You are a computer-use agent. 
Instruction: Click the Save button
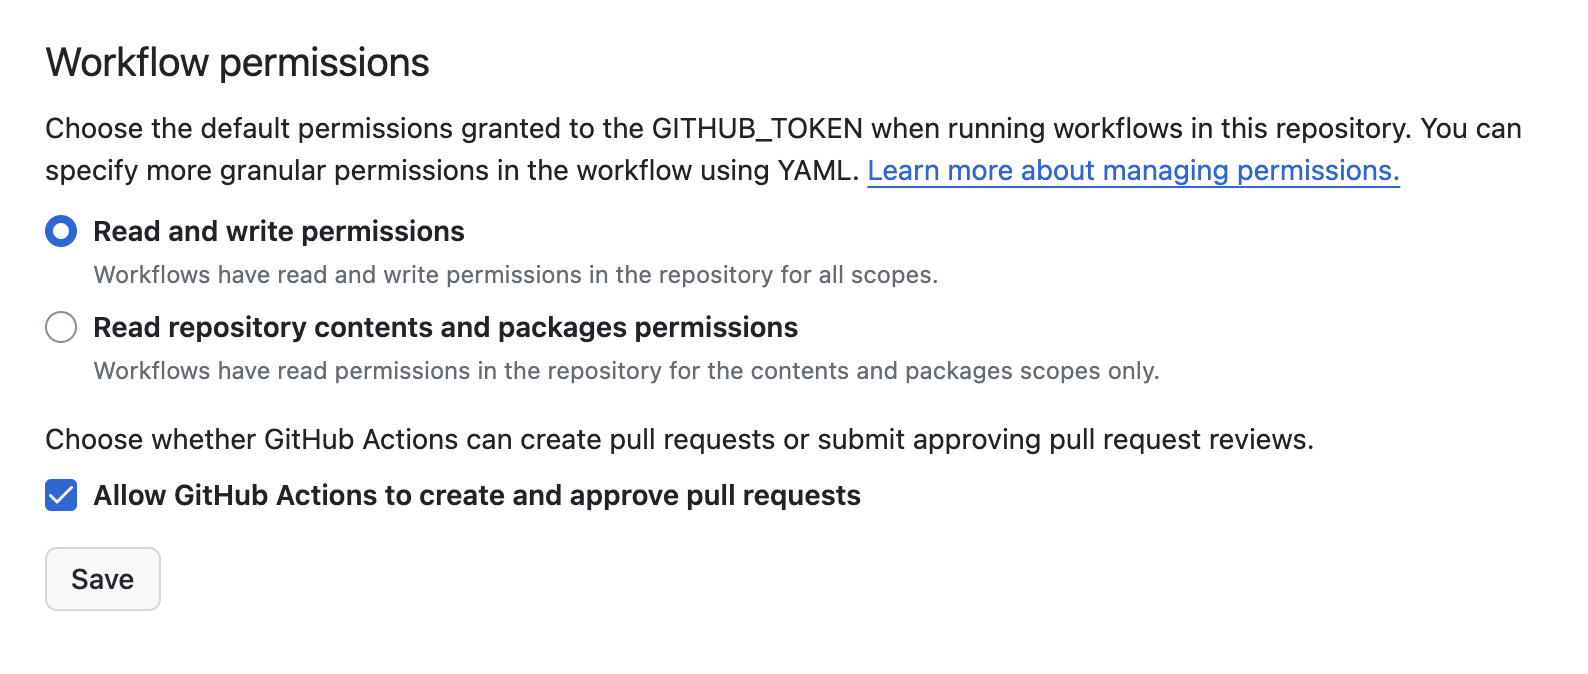(103, 579)
